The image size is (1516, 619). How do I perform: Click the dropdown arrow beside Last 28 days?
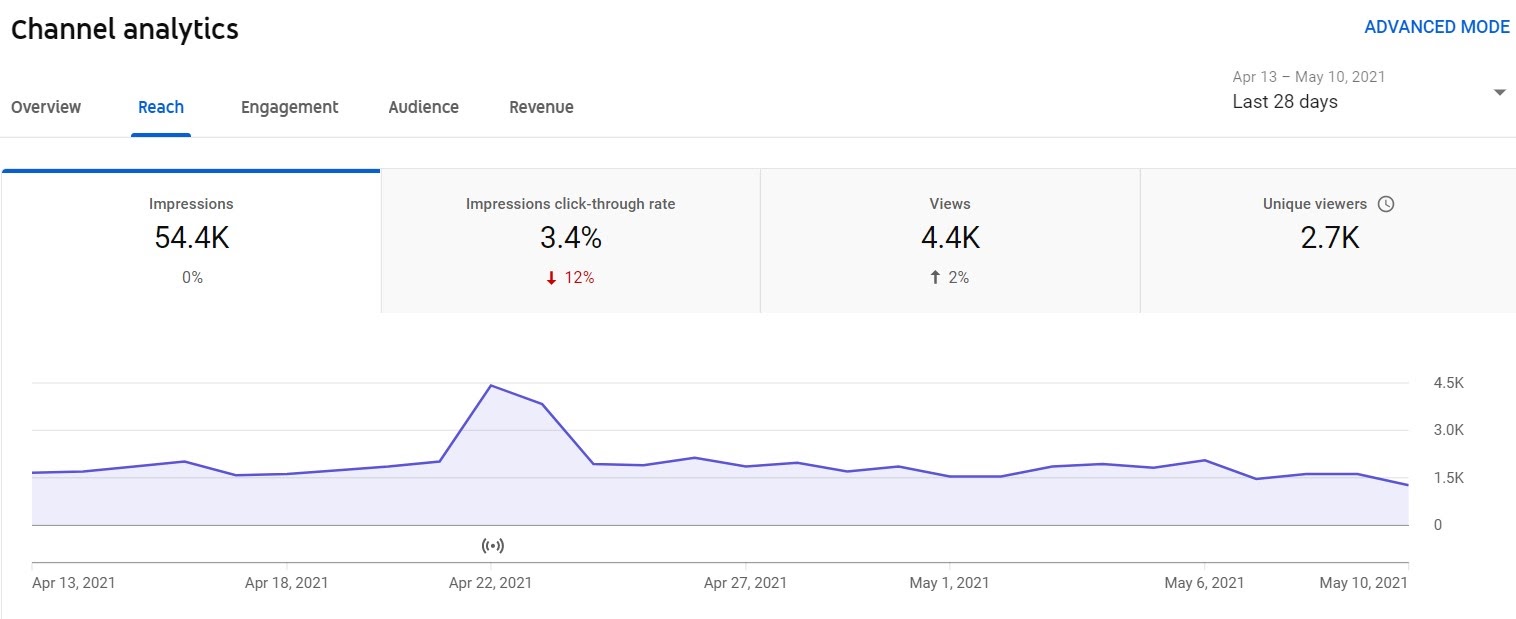tap(1499, 91)
